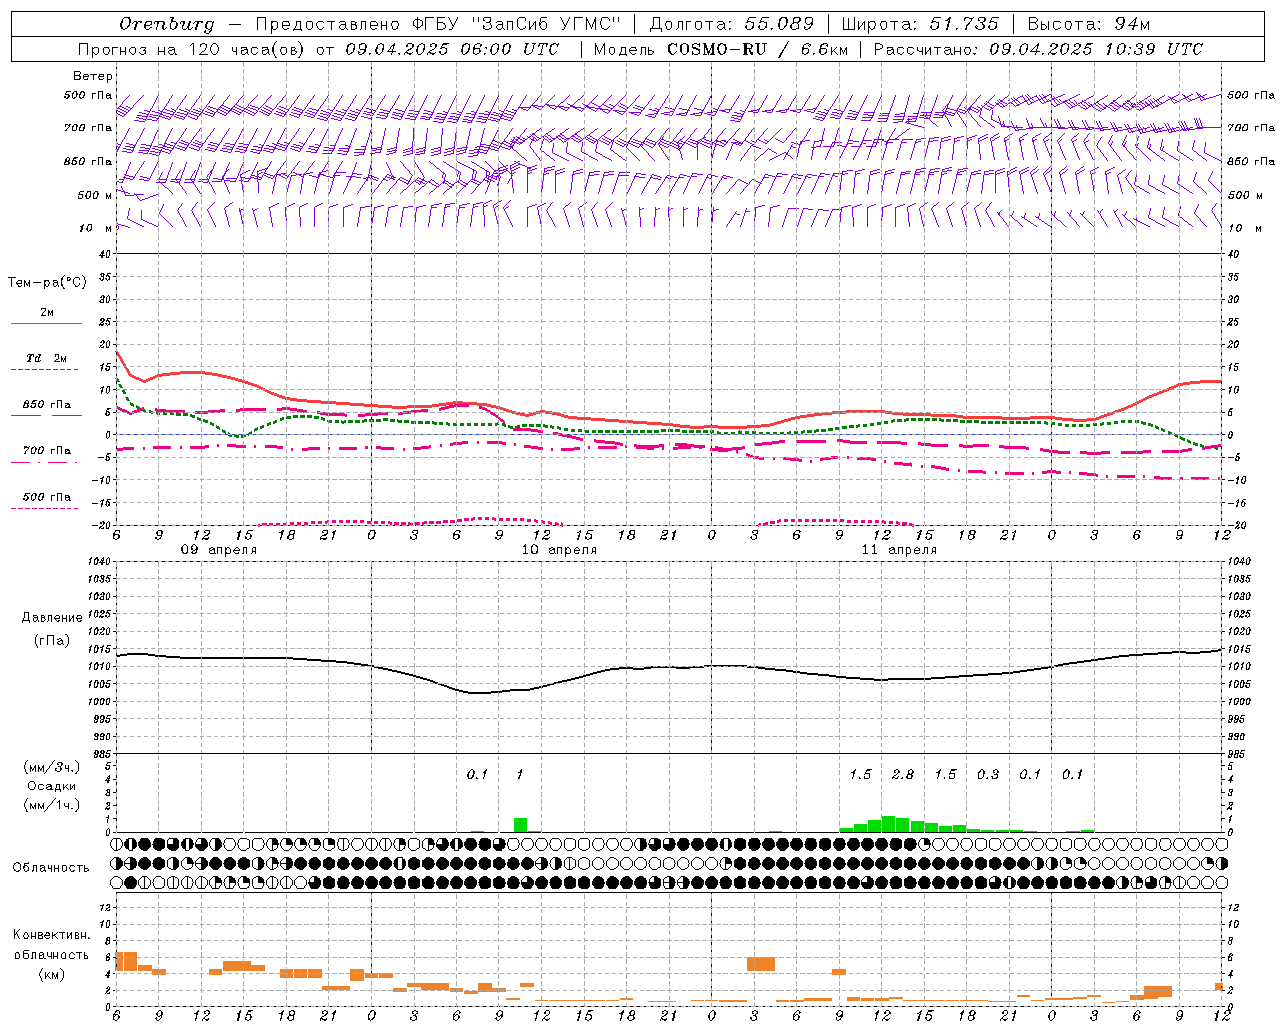Click the 'Облачность' cloud cover label
Screen dimensions: 1280x1024
click(51, 868)
